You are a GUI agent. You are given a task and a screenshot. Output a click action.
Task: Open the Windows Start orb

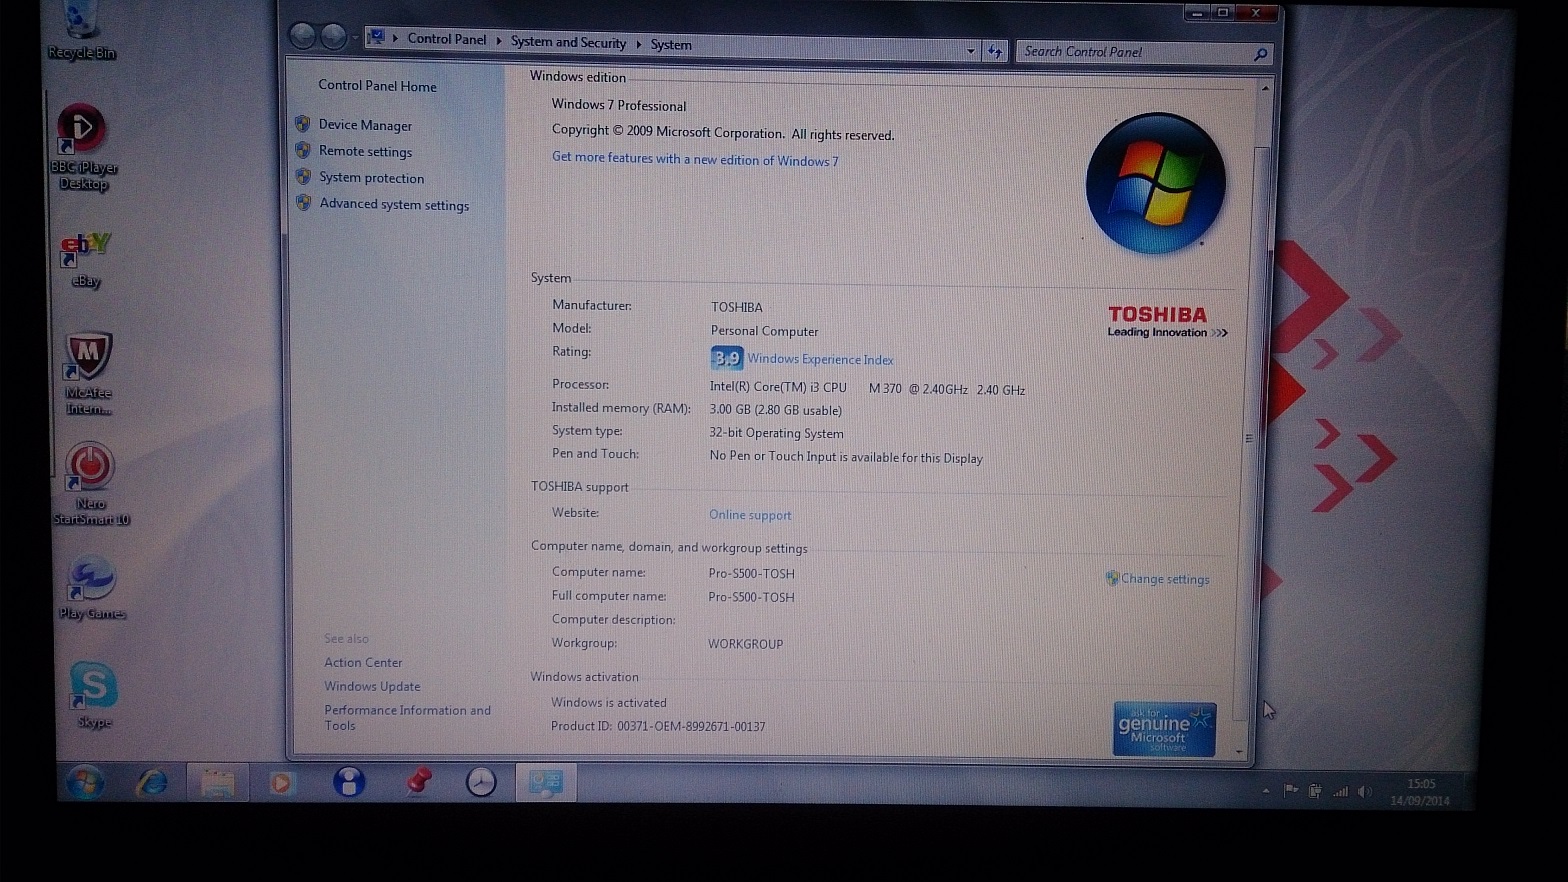86,782
